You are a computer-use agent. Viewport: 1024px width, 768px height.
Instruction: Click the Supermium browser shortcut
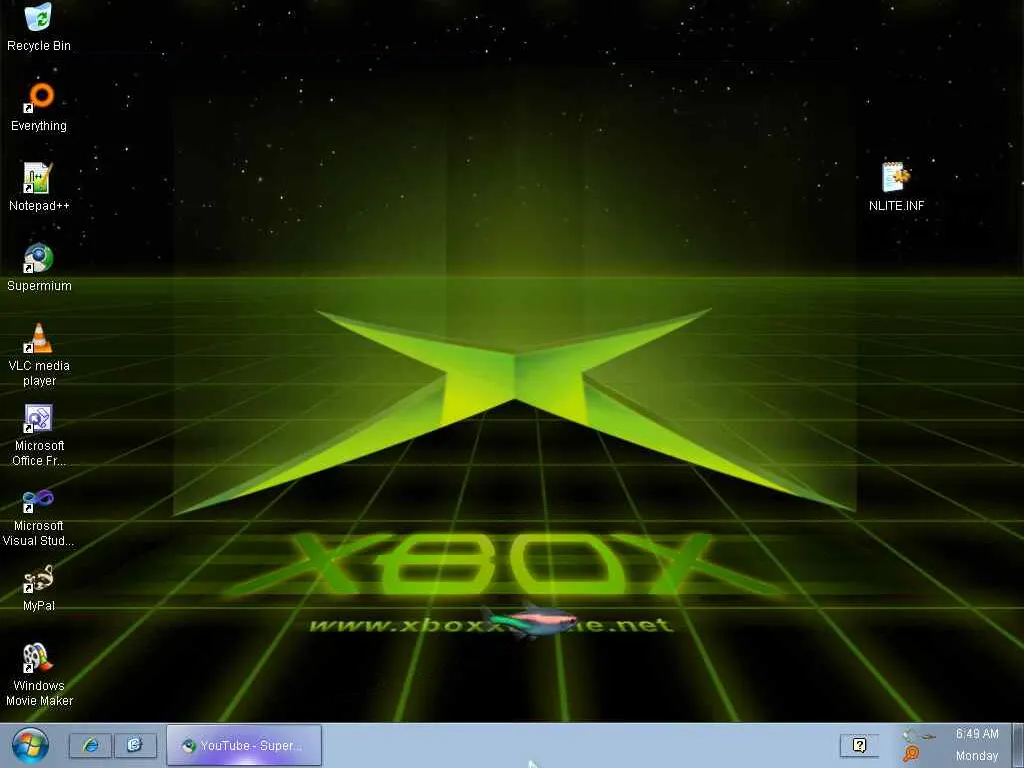pos(39,267)
